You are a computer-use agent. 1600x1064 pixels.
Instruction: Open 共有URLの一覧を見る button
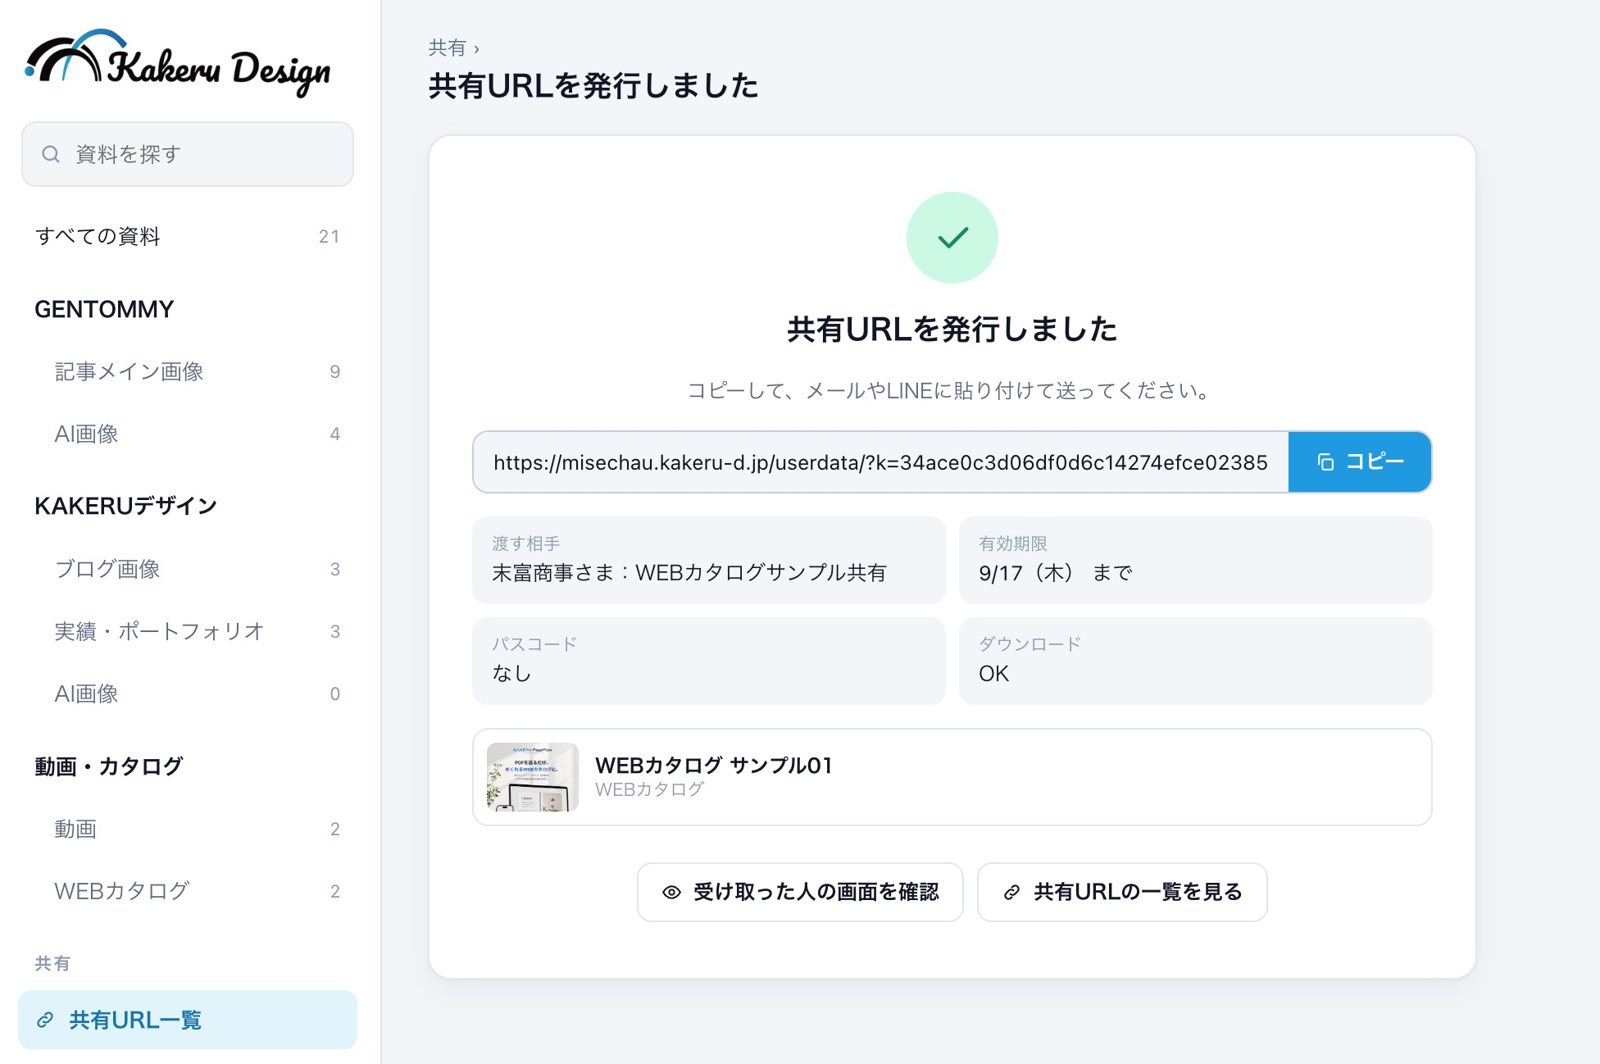tap(1122, 892)
